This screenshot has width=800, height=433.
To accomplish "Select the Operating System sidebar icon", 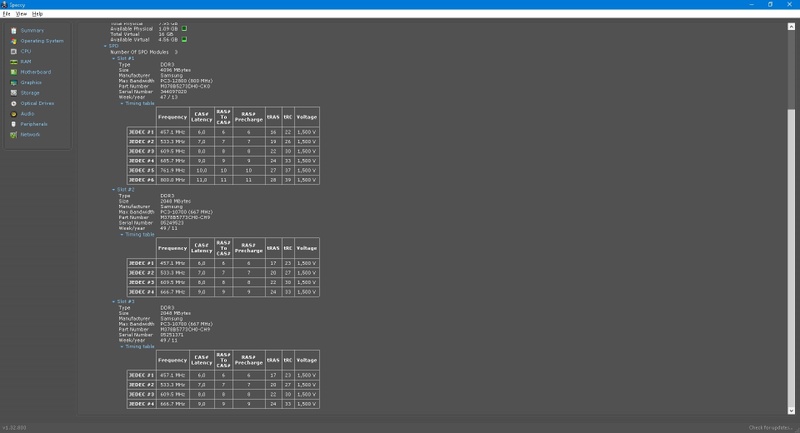I will click(14, 41).
